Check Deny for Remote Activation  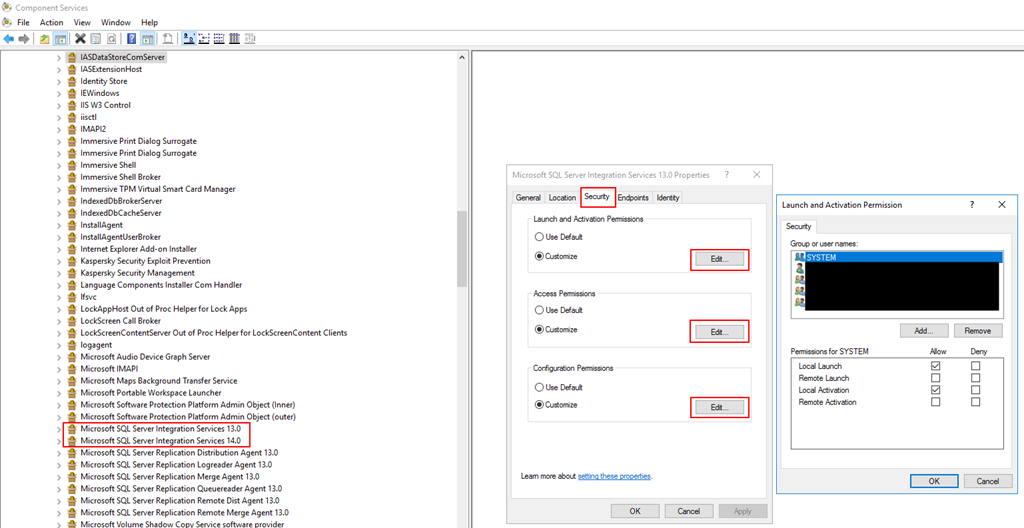pyautogui.click(x=976, y=402)
